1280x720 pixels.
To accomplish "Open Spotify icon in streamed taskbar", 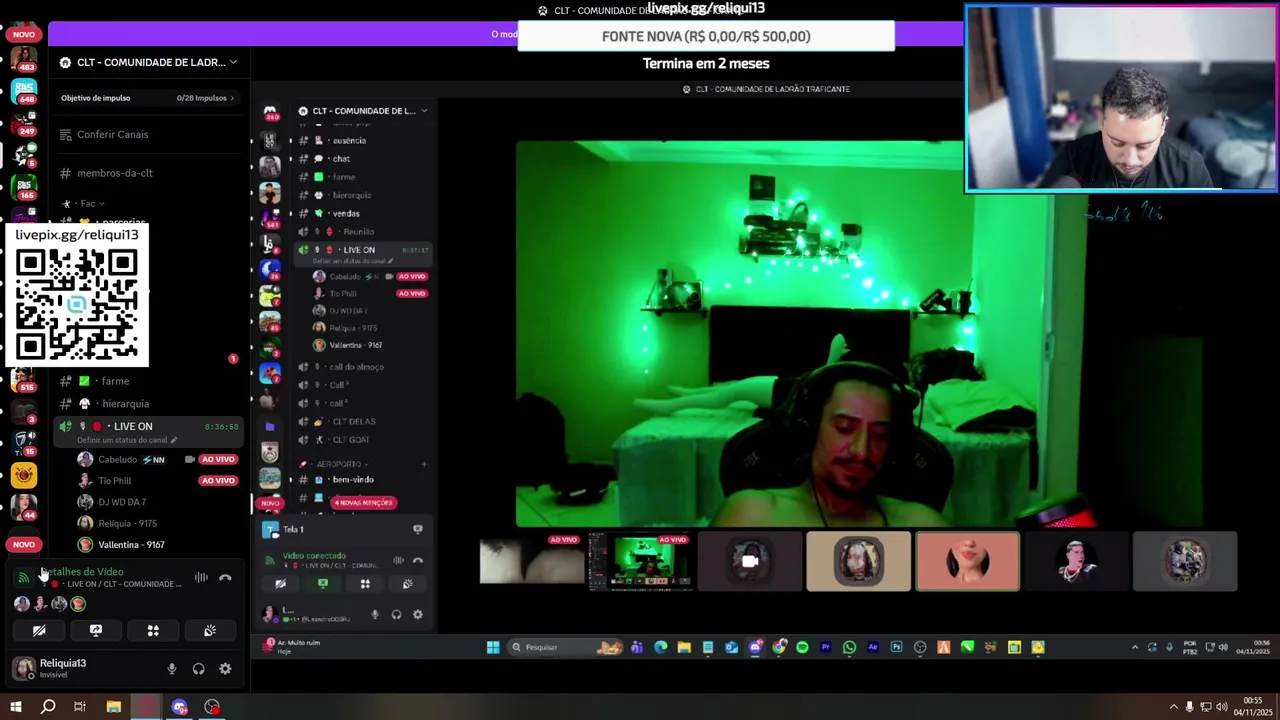I will pos(802,647).
